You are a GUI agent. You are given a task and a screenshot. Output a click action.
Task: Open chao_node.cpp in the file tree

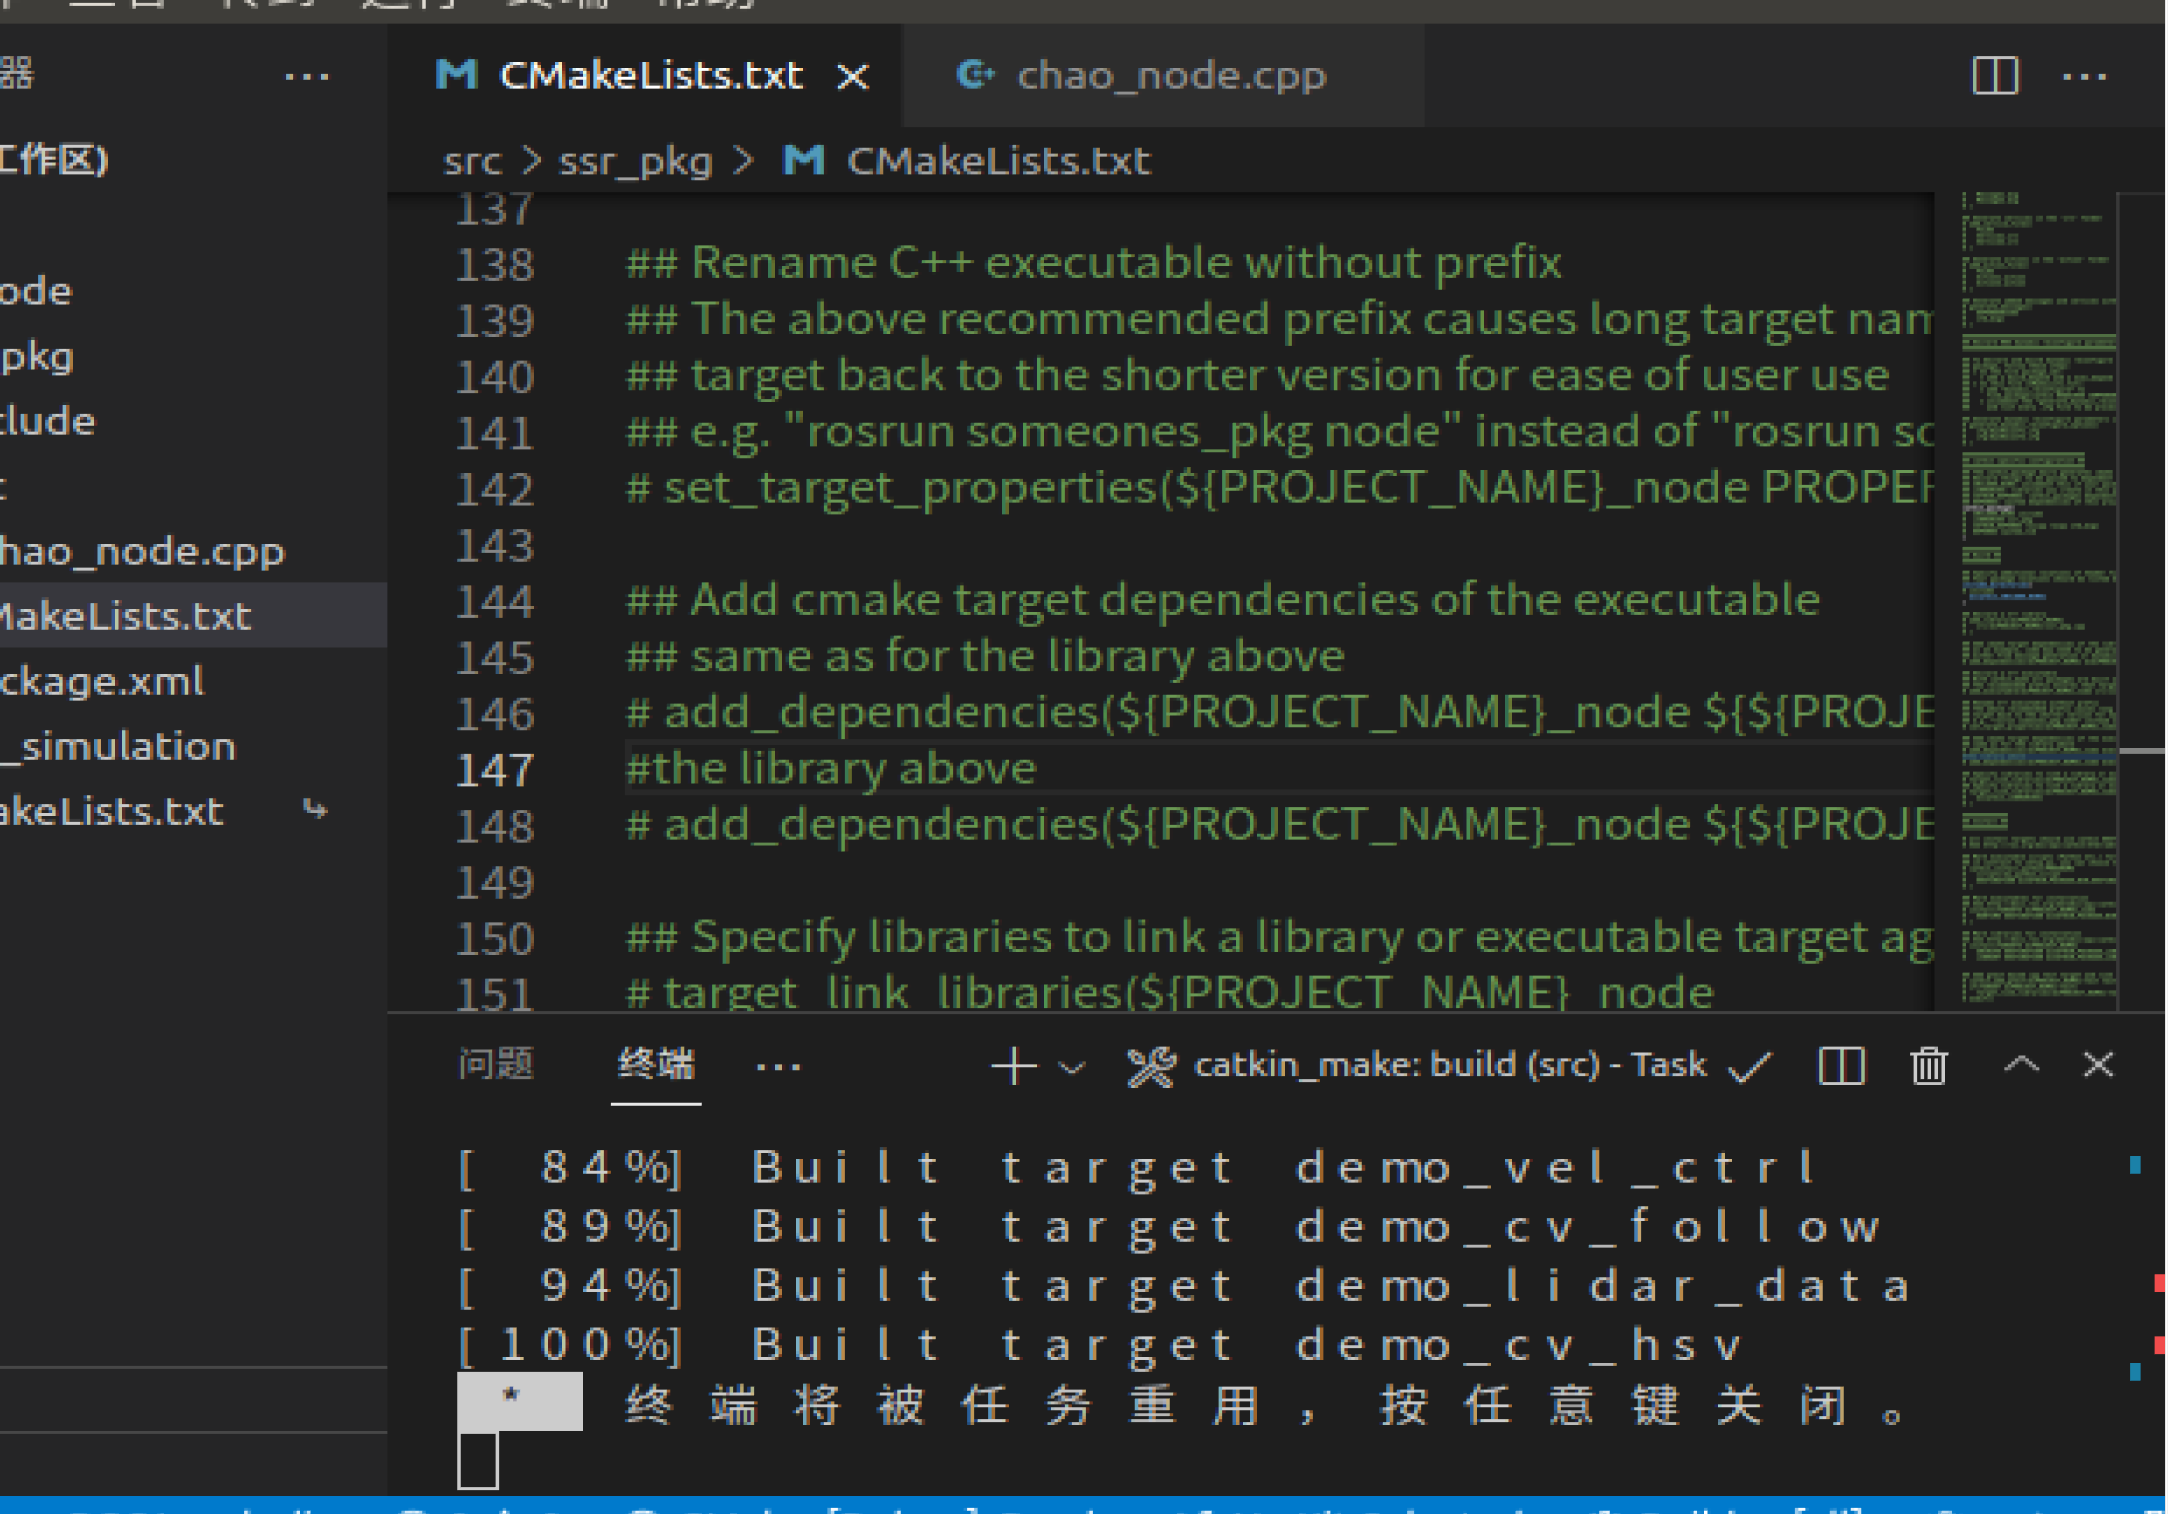(142, 551)
